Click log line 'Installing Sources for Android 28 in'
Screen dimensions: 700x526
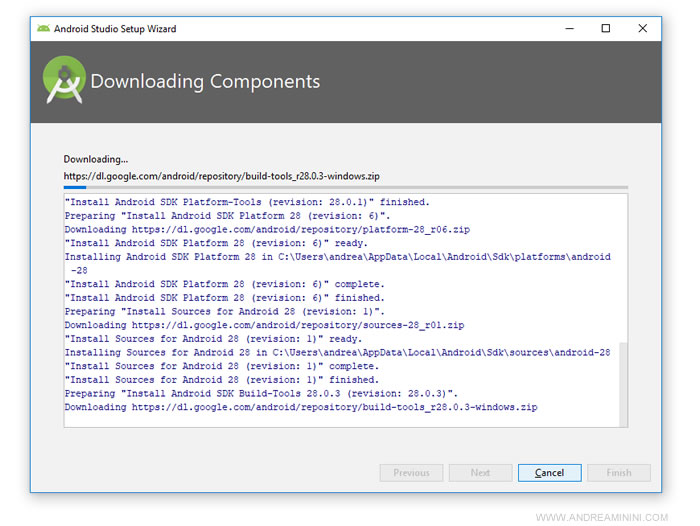click(338, 352)
